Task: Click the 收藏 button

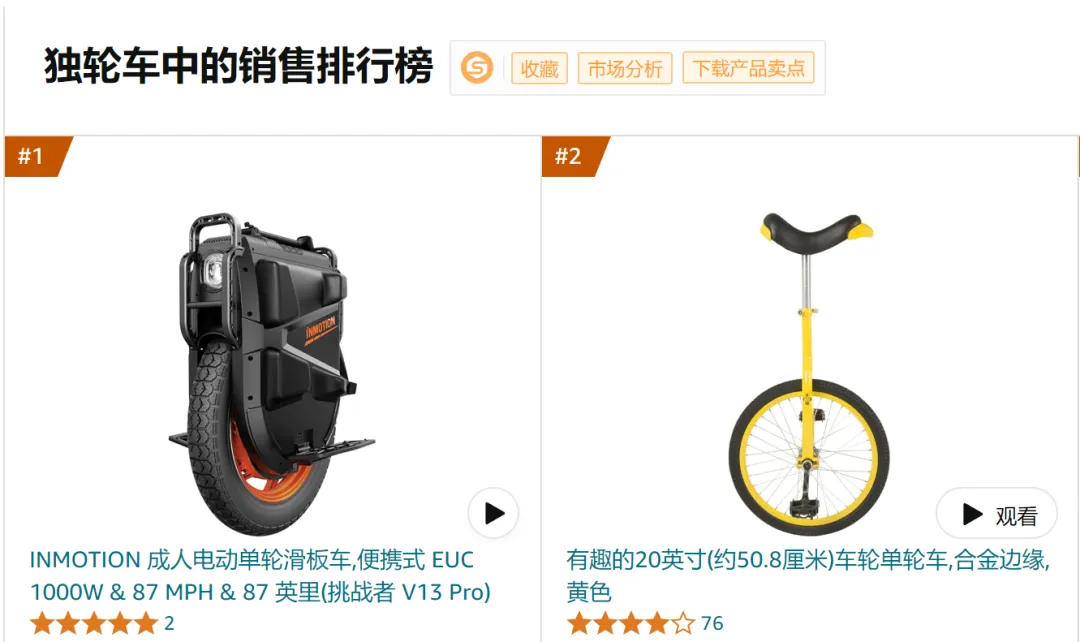Action: [539, 68]
